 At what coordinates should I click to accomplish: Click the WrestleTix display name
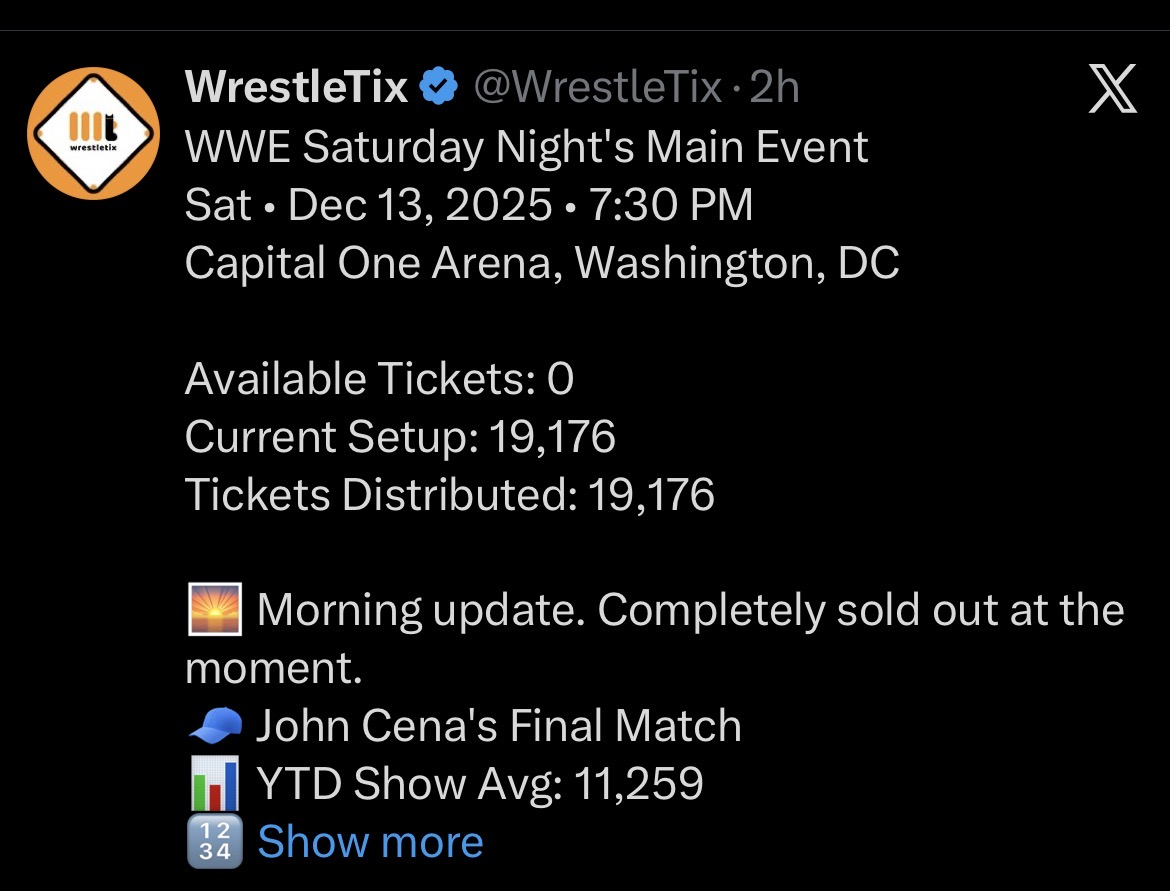297,89
